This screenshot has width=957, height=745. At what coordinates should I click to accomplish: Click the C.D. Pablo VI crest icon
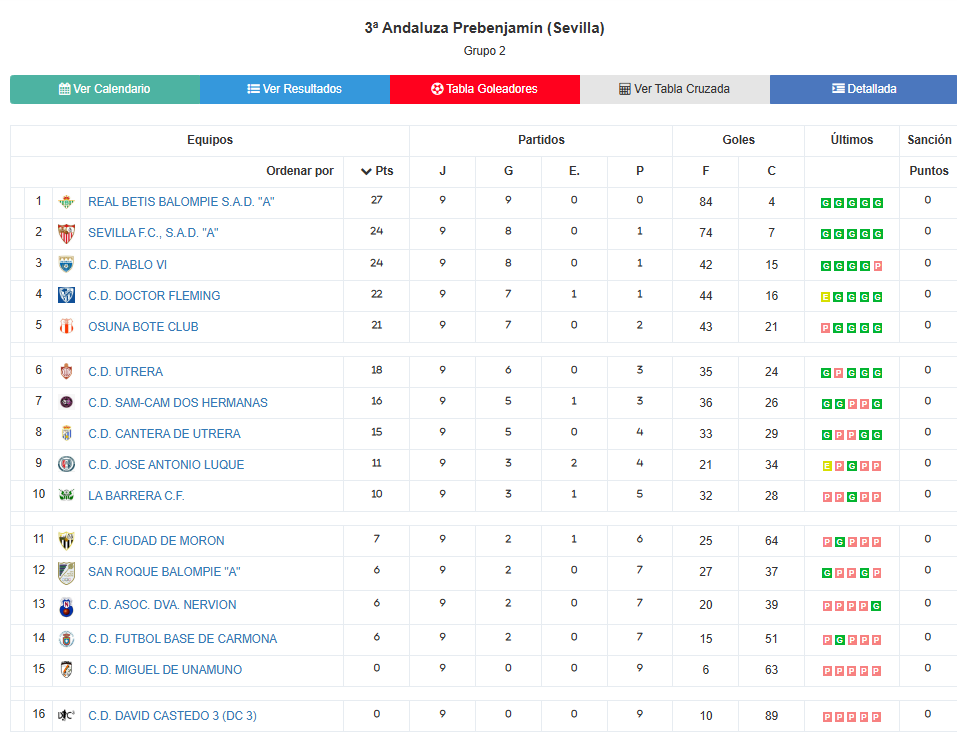click(x=67, y=264)
